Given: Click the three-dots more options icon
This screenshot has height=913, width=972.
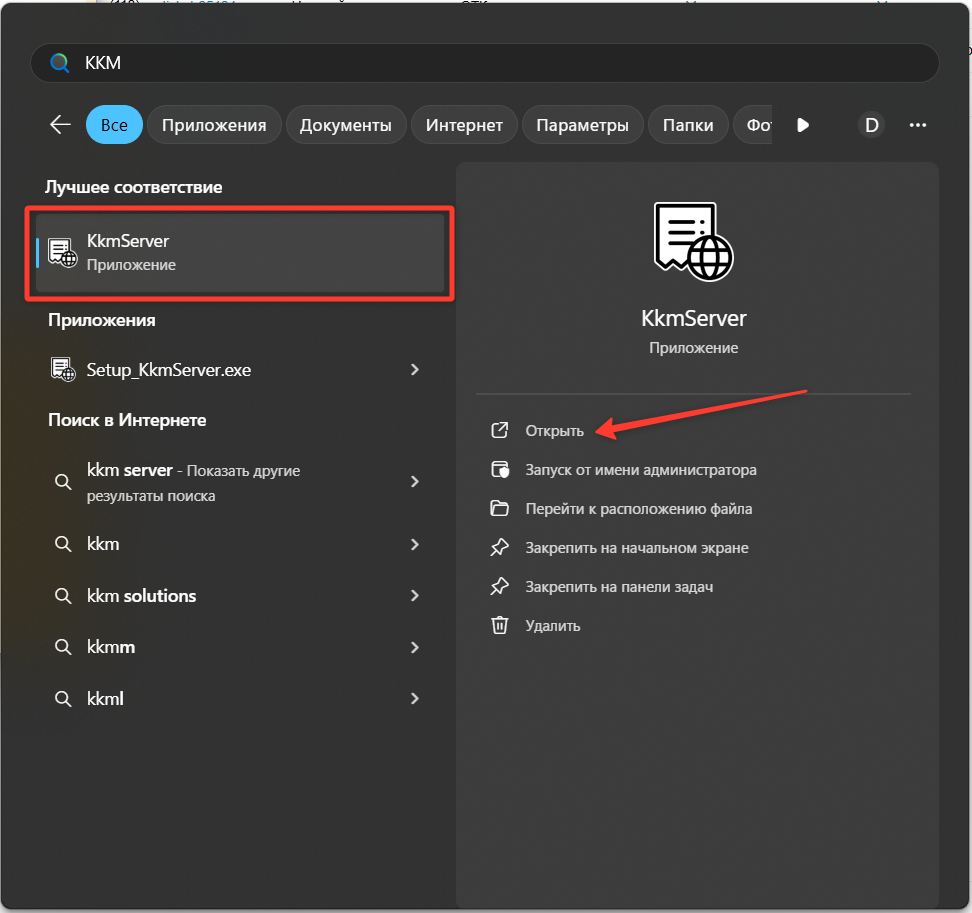Looking at the screenshot, I should pyautogui.click(x=917, y=125).
